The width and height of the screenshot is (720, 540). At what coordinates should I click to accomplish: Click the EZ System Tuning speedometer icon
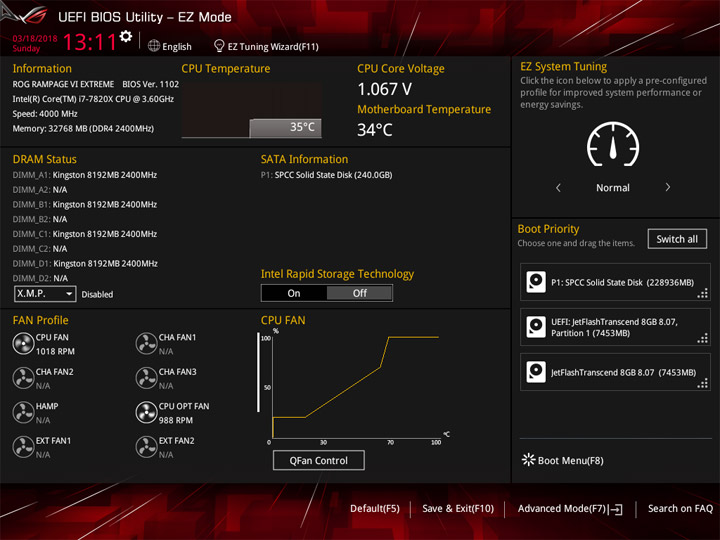coord(613,144)
